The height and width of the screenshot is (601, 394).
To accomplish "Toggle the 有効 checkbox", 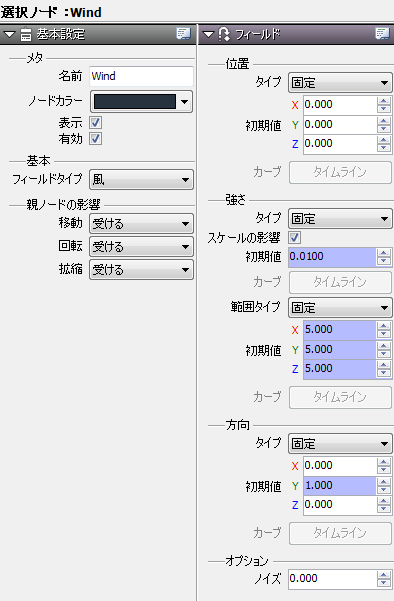I will [x=95, y=138].
